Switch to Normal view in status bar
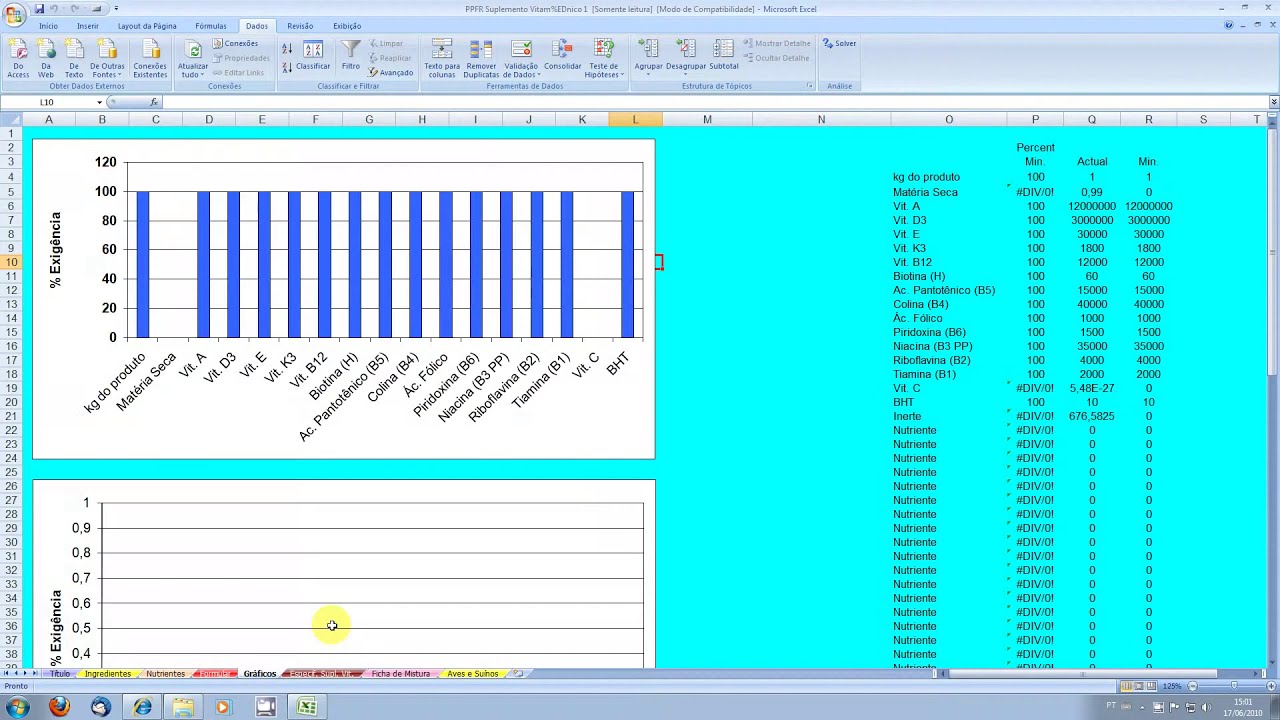 coord(1127,686)
